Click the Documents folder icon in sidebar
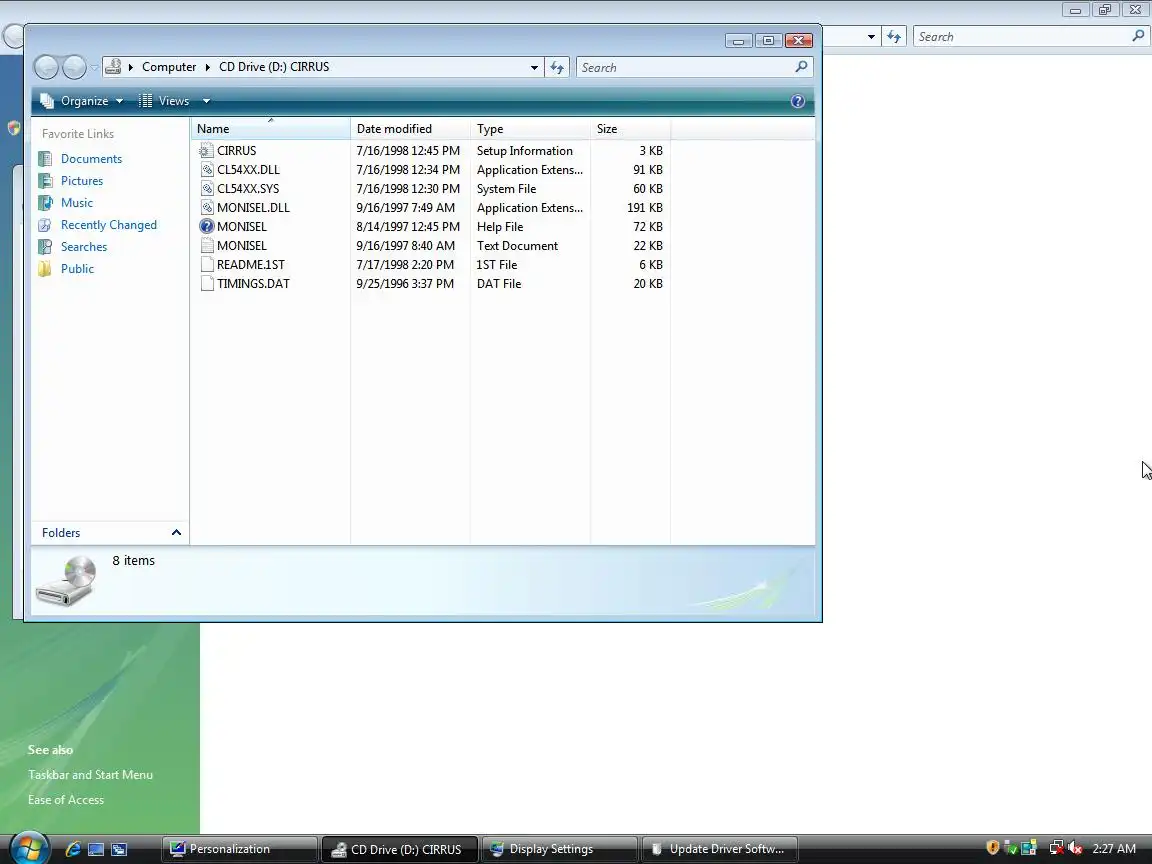 (x=46, y=159)
